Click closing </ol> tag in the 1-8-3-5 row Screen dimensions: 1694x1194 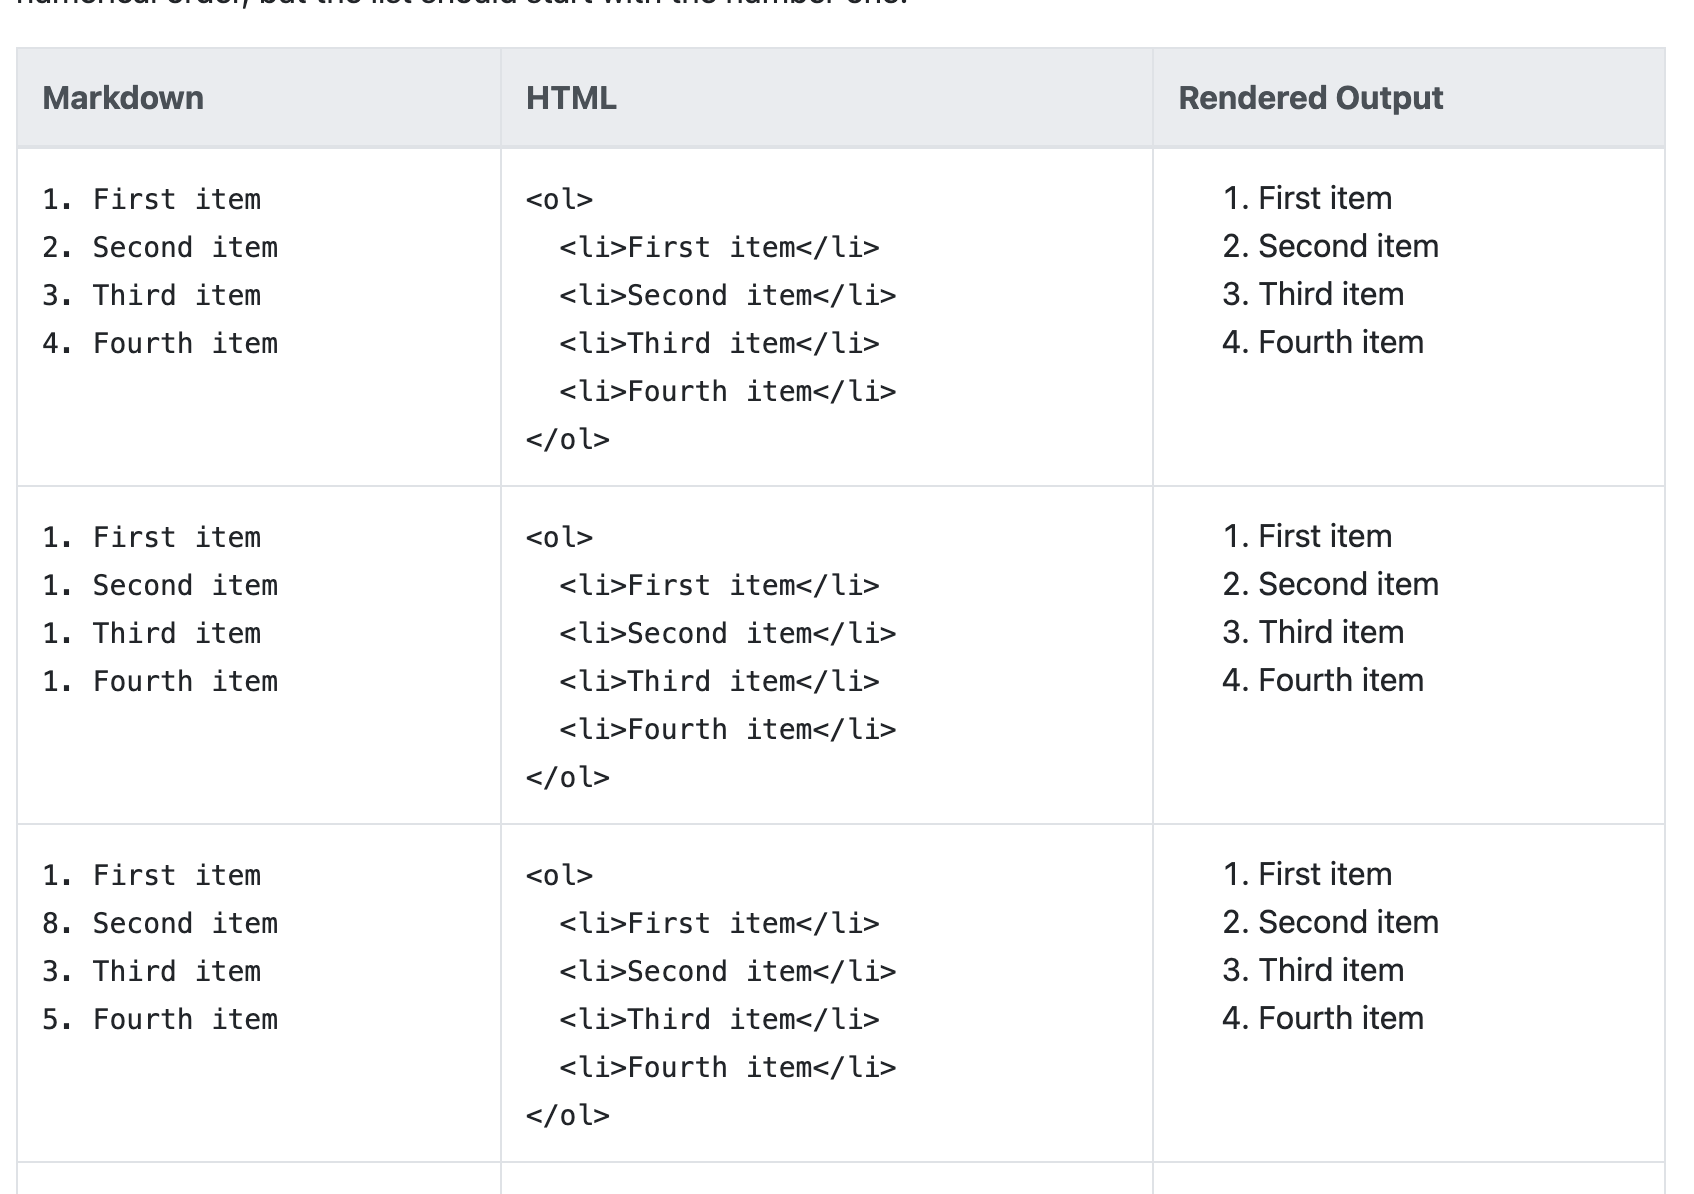(568, 1115)
